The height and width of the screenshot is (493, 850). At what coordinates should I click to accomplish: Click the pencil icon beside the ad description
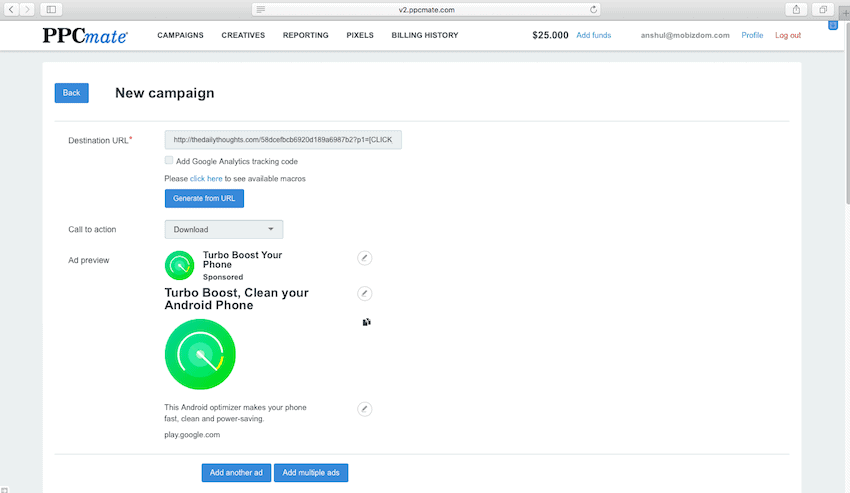(365, 409)
